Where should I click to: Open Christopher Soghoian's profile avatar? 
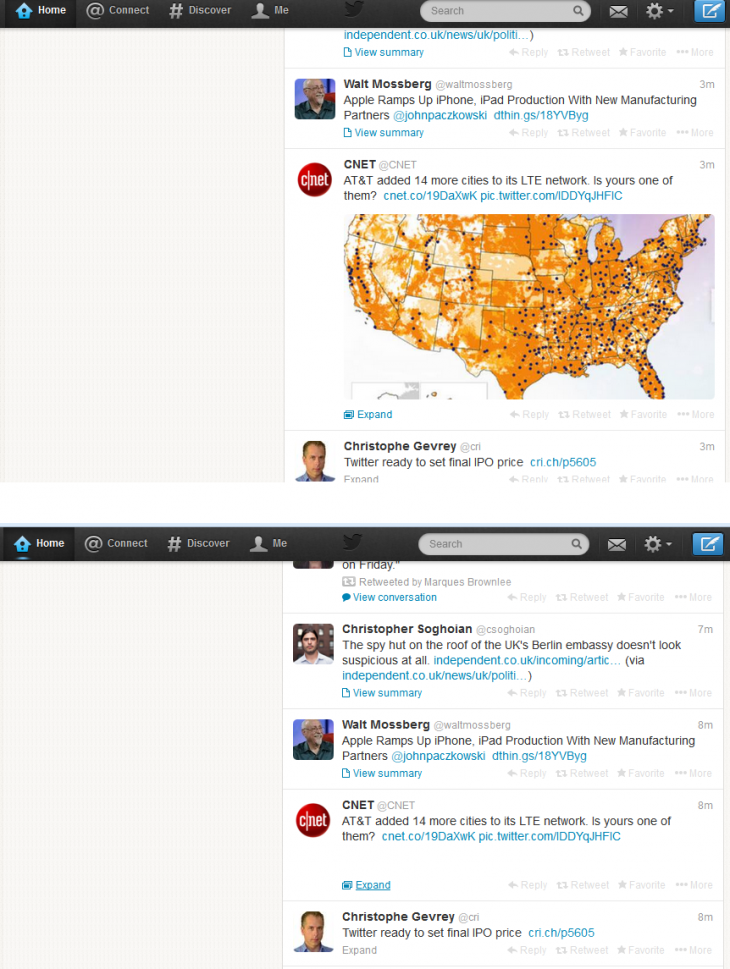click(313, 644)
